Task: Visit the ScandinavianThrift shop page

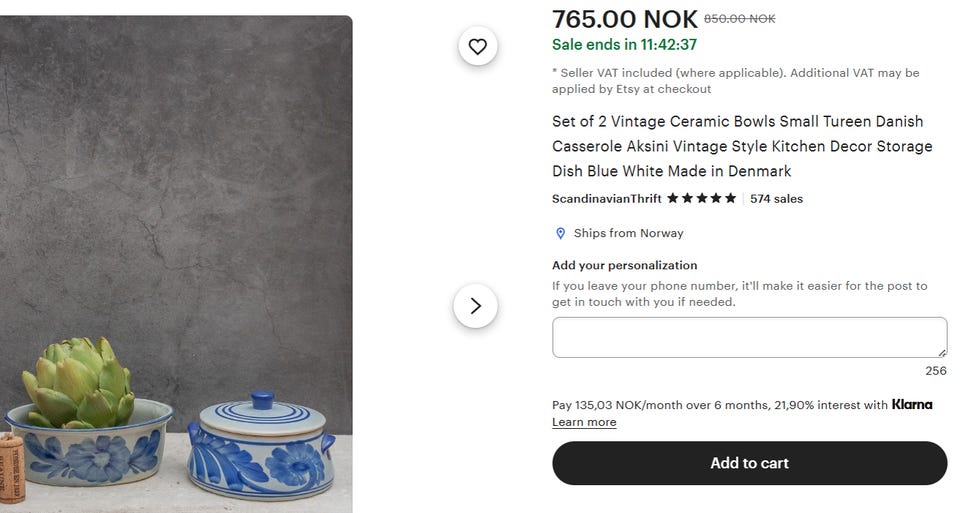Action: coord(606,199)
